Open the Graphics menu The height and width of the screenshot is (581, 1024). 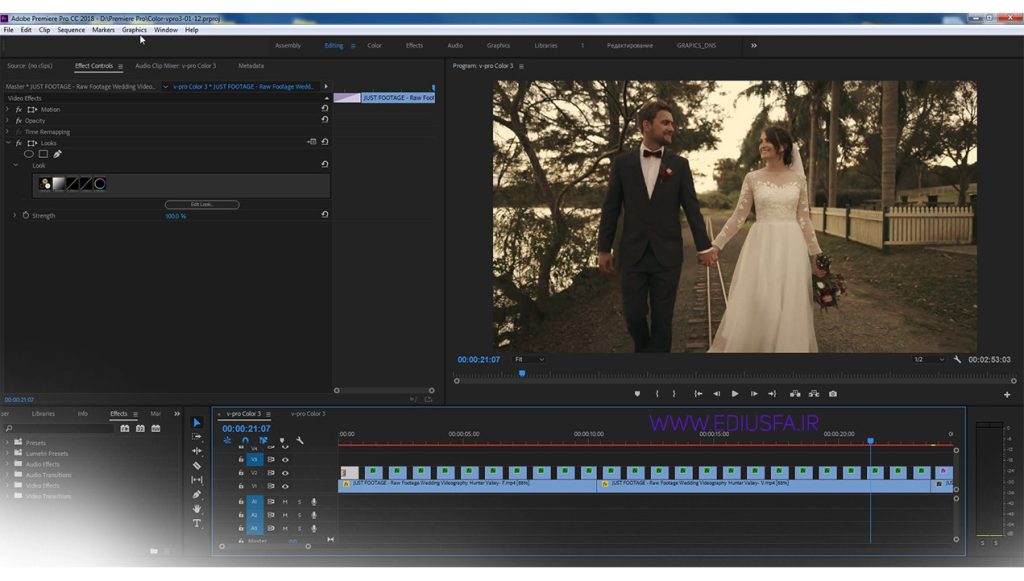coord(134,29)
